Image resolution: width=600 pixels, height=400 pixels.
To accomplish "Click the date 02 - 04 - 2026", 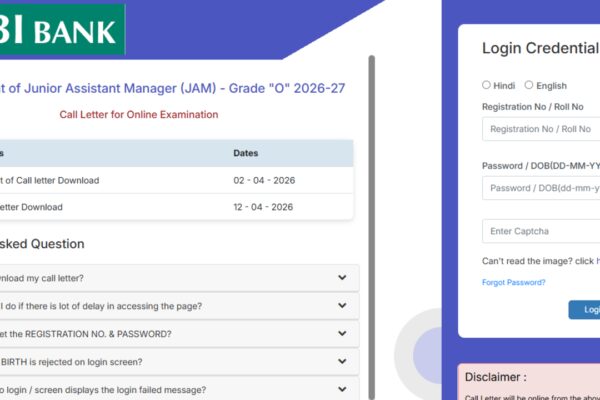I will coord(264,180).
